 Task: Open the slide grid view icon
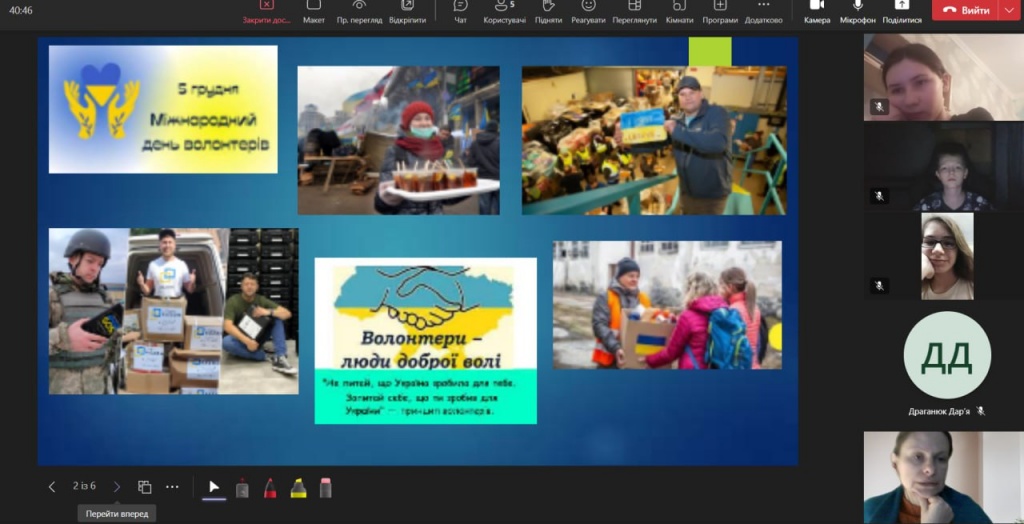pos(145,487)
